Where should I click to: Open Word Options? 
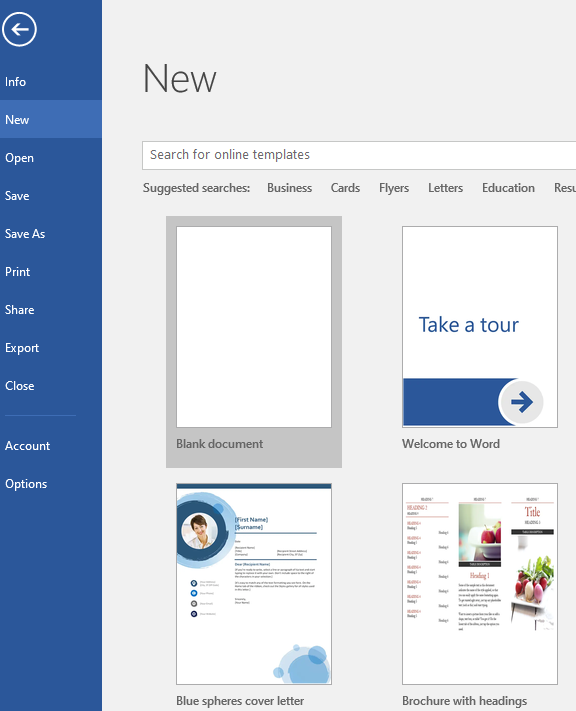coord(51,484)
